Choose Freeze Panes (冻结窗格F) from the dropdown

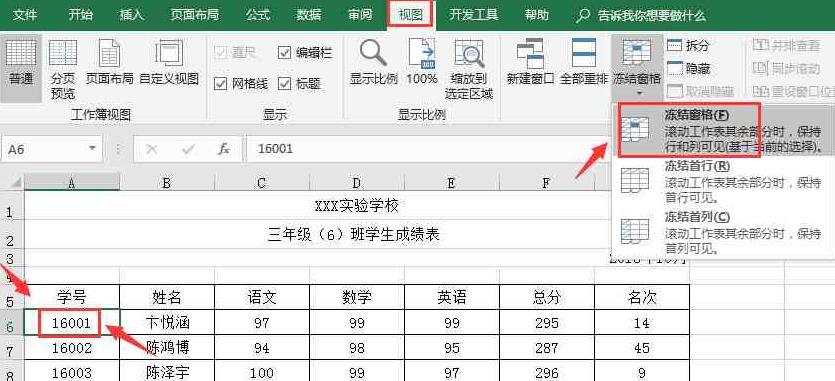[724, 131]
